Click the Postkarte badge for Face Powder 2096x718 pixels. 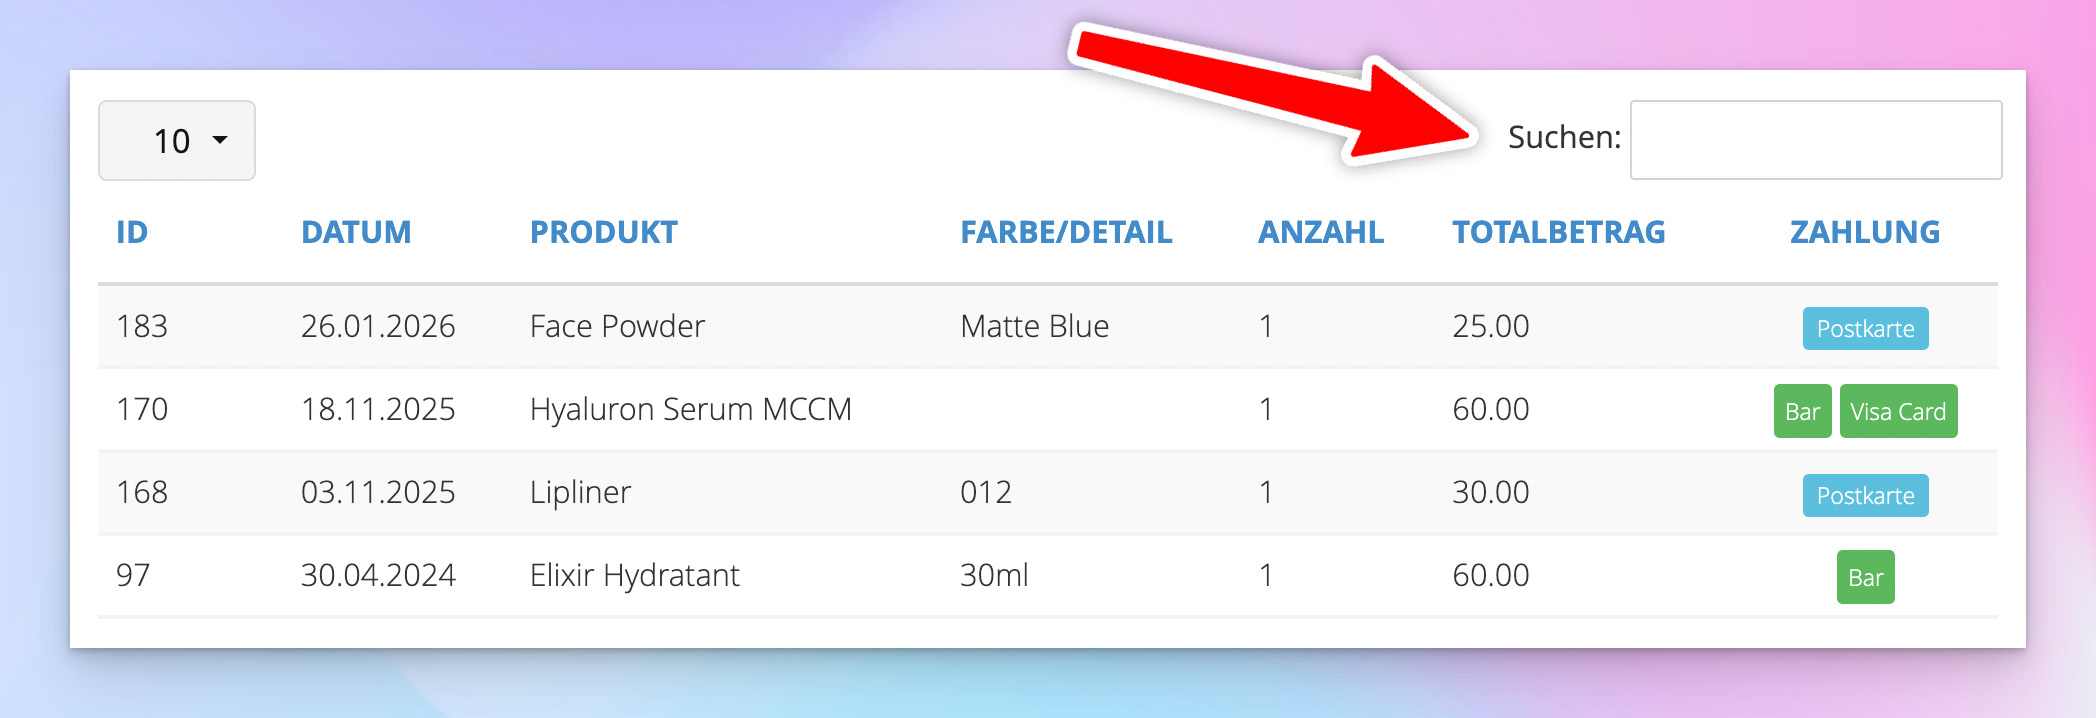1865,329
